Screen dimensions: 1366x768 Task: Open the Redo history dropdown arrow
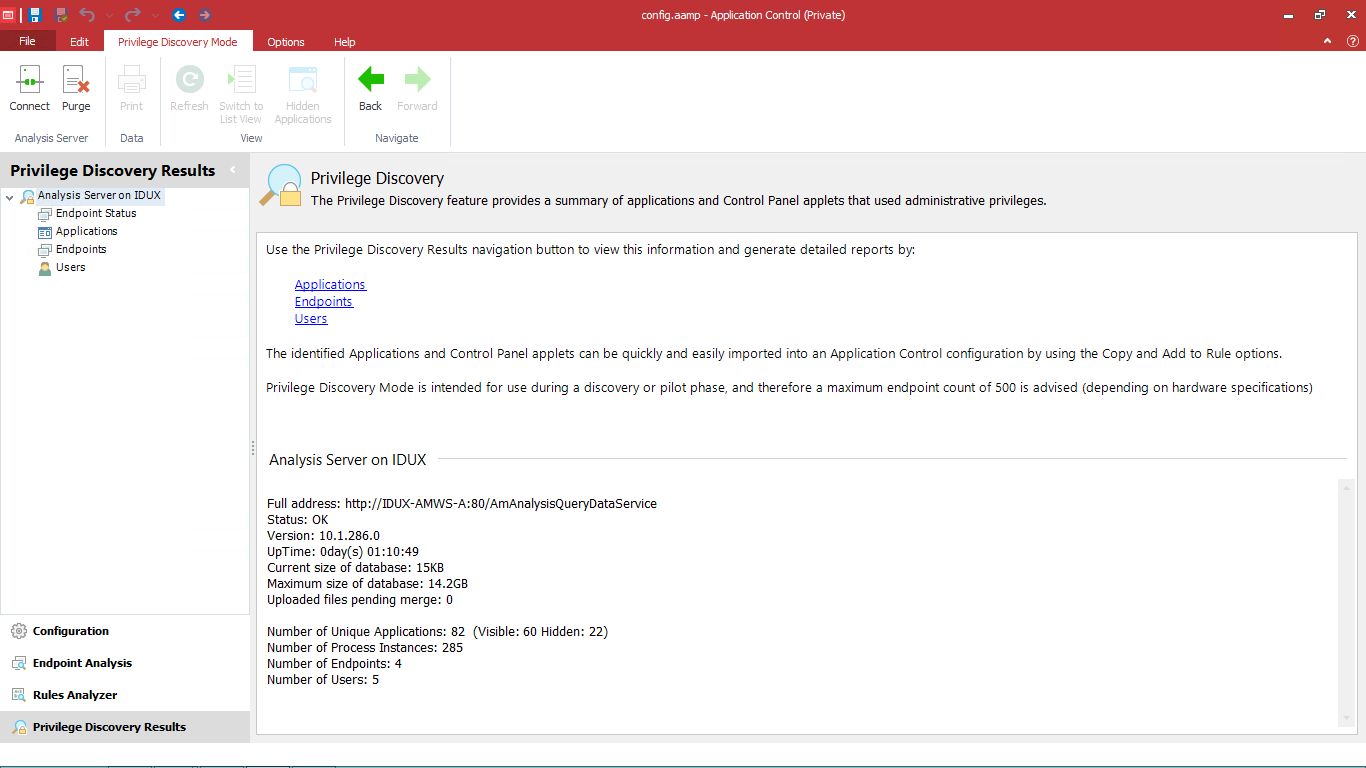155,15
